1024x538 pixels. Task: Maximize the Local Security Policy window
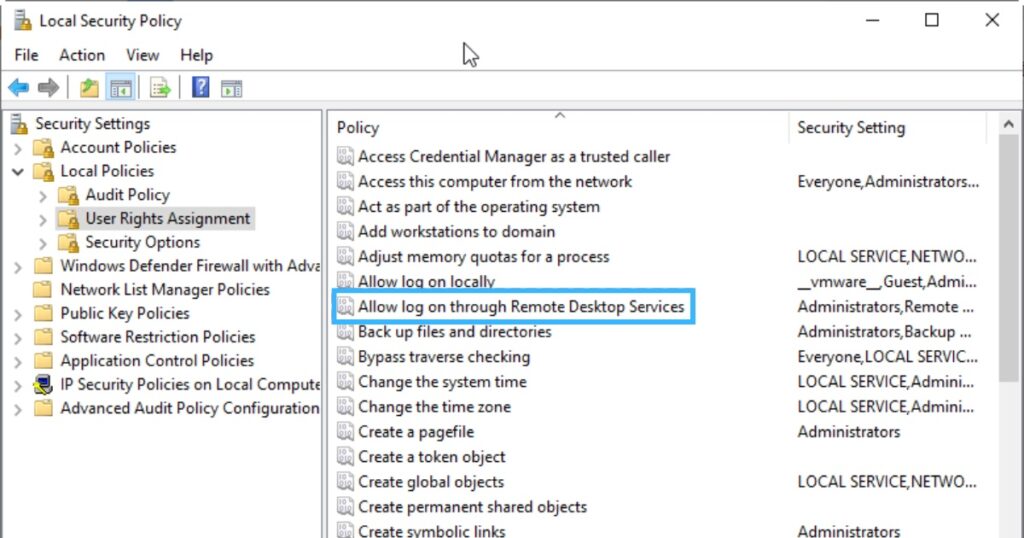(932, 20)
